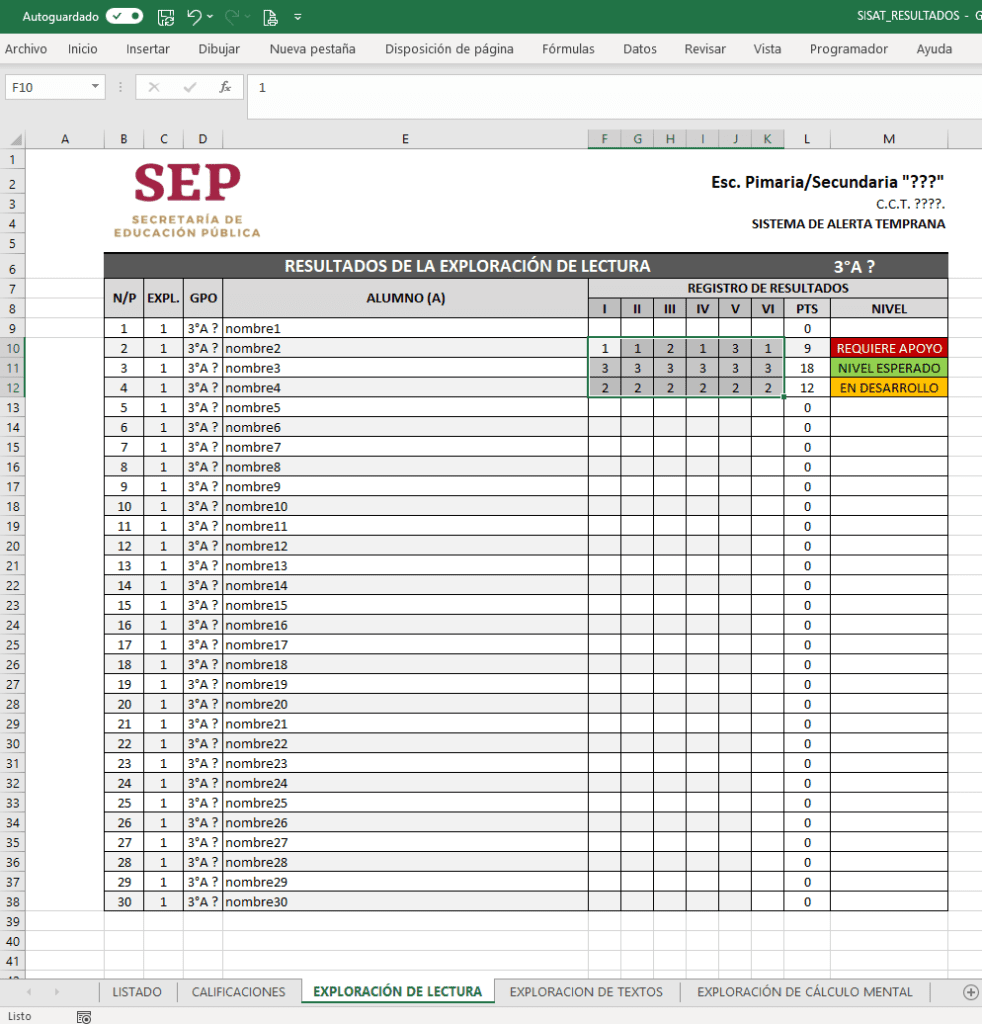Select row 10 header
Image resolution: width=982 pixels, height=1024 pixels.
12,348
